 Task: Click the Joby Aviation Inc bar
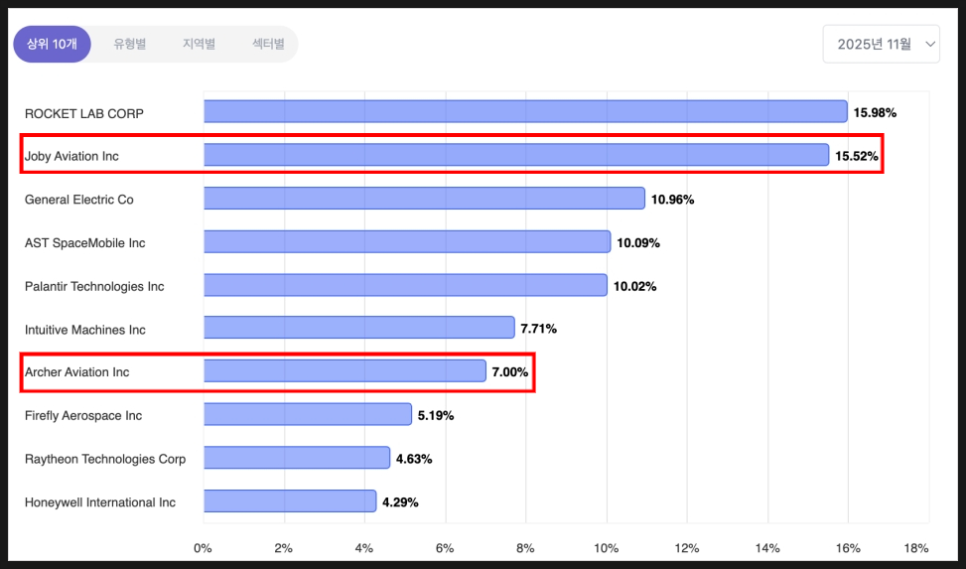[516, 155]
